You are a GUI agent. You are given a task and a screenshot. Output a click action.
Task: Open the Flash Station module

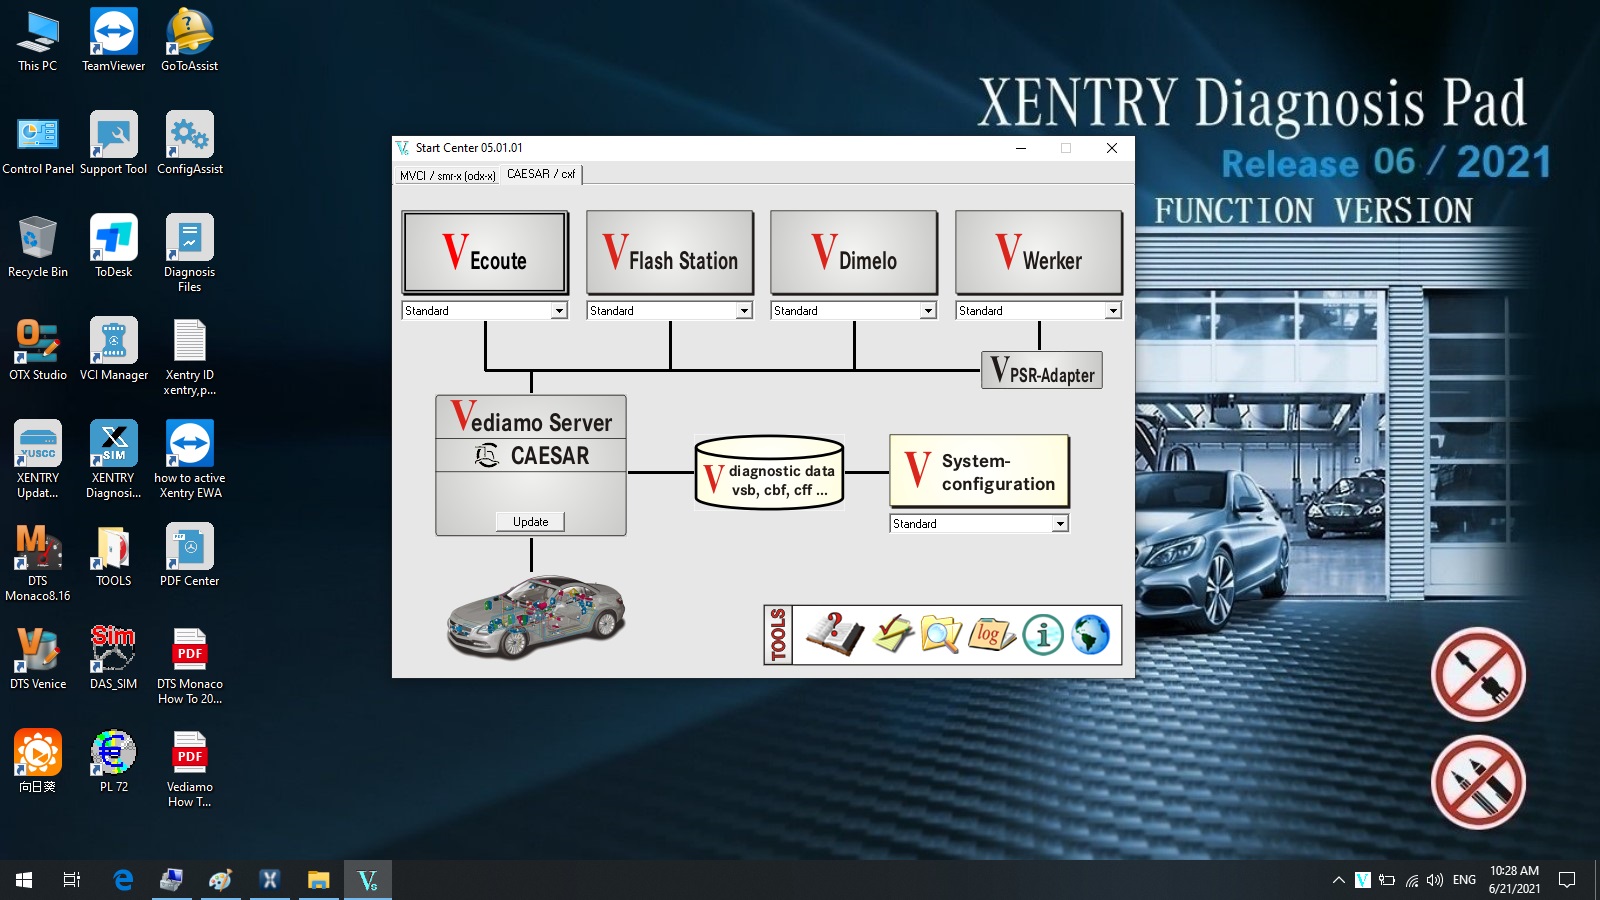[670, 252]
